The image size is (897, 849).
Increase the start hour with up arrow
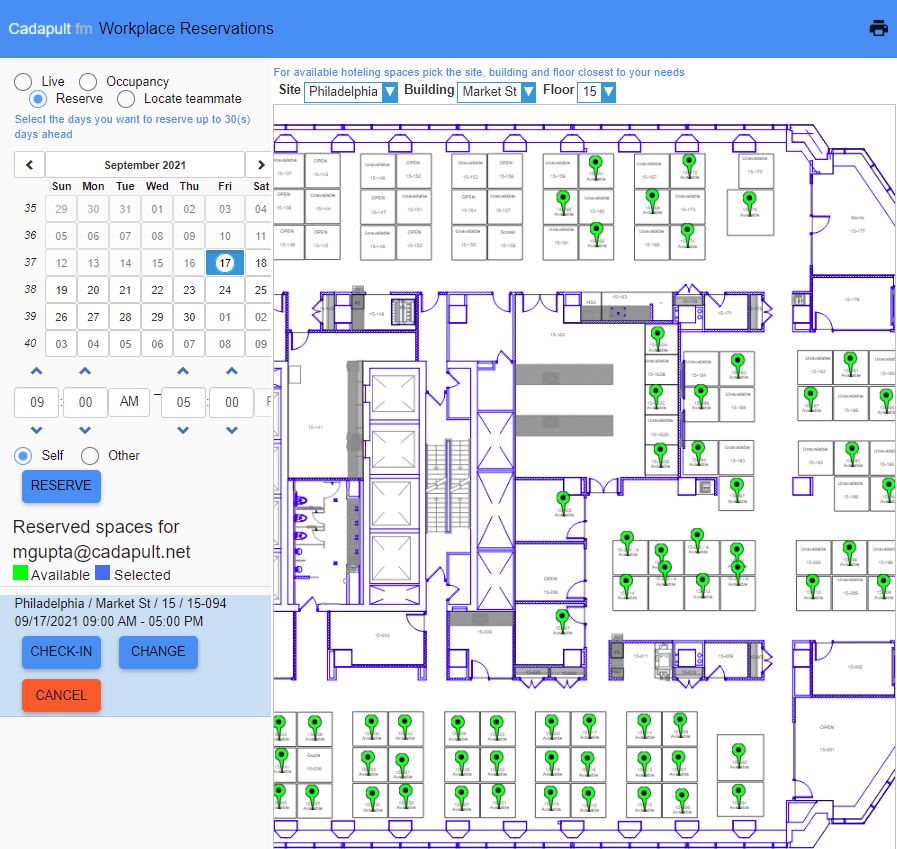coord(37,372)
